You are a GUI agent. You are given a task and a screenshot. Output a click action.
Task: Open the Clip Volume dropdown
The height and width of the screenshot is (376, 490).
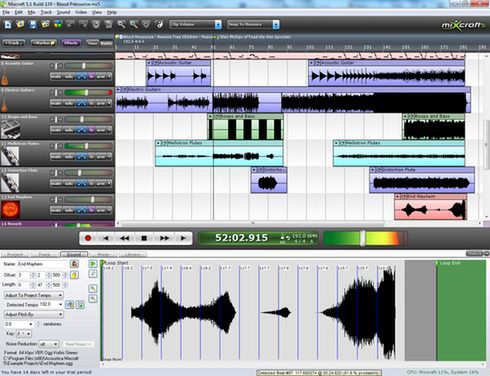tap(218, 24)
